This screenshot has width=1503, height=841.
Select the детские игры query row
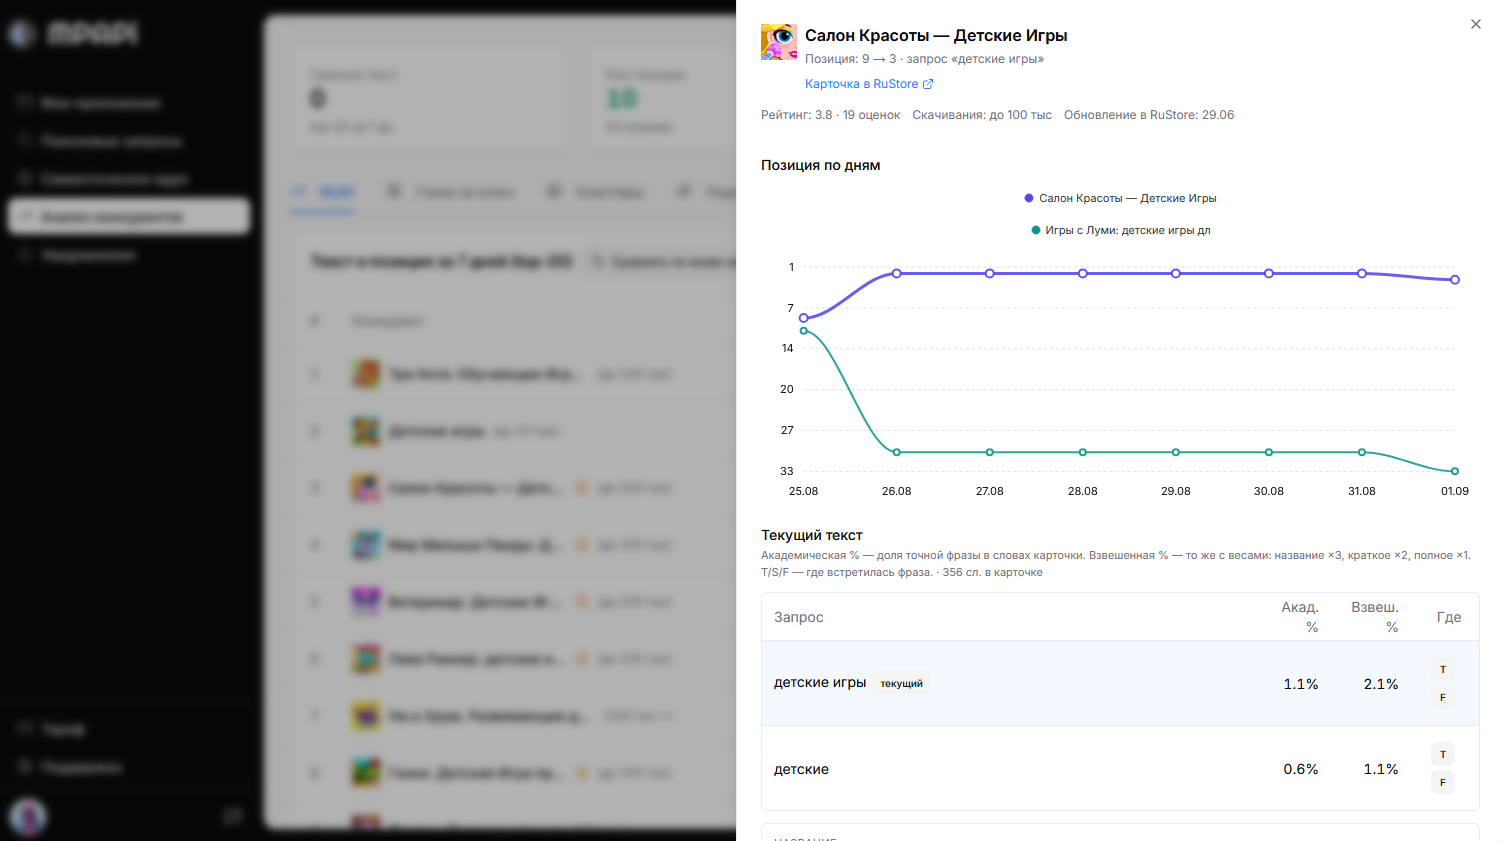click(1120, 683)
